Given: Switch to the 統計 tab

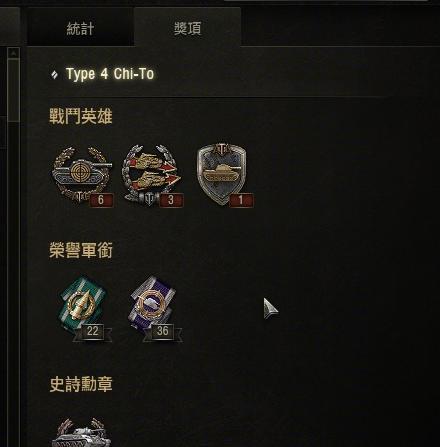Looking at the screenshot, I should (80, 28).
